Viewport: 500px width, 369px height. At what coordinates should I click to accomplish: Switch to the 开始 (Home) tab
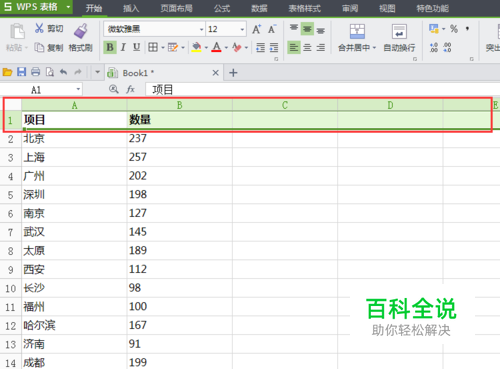[94, 8]
